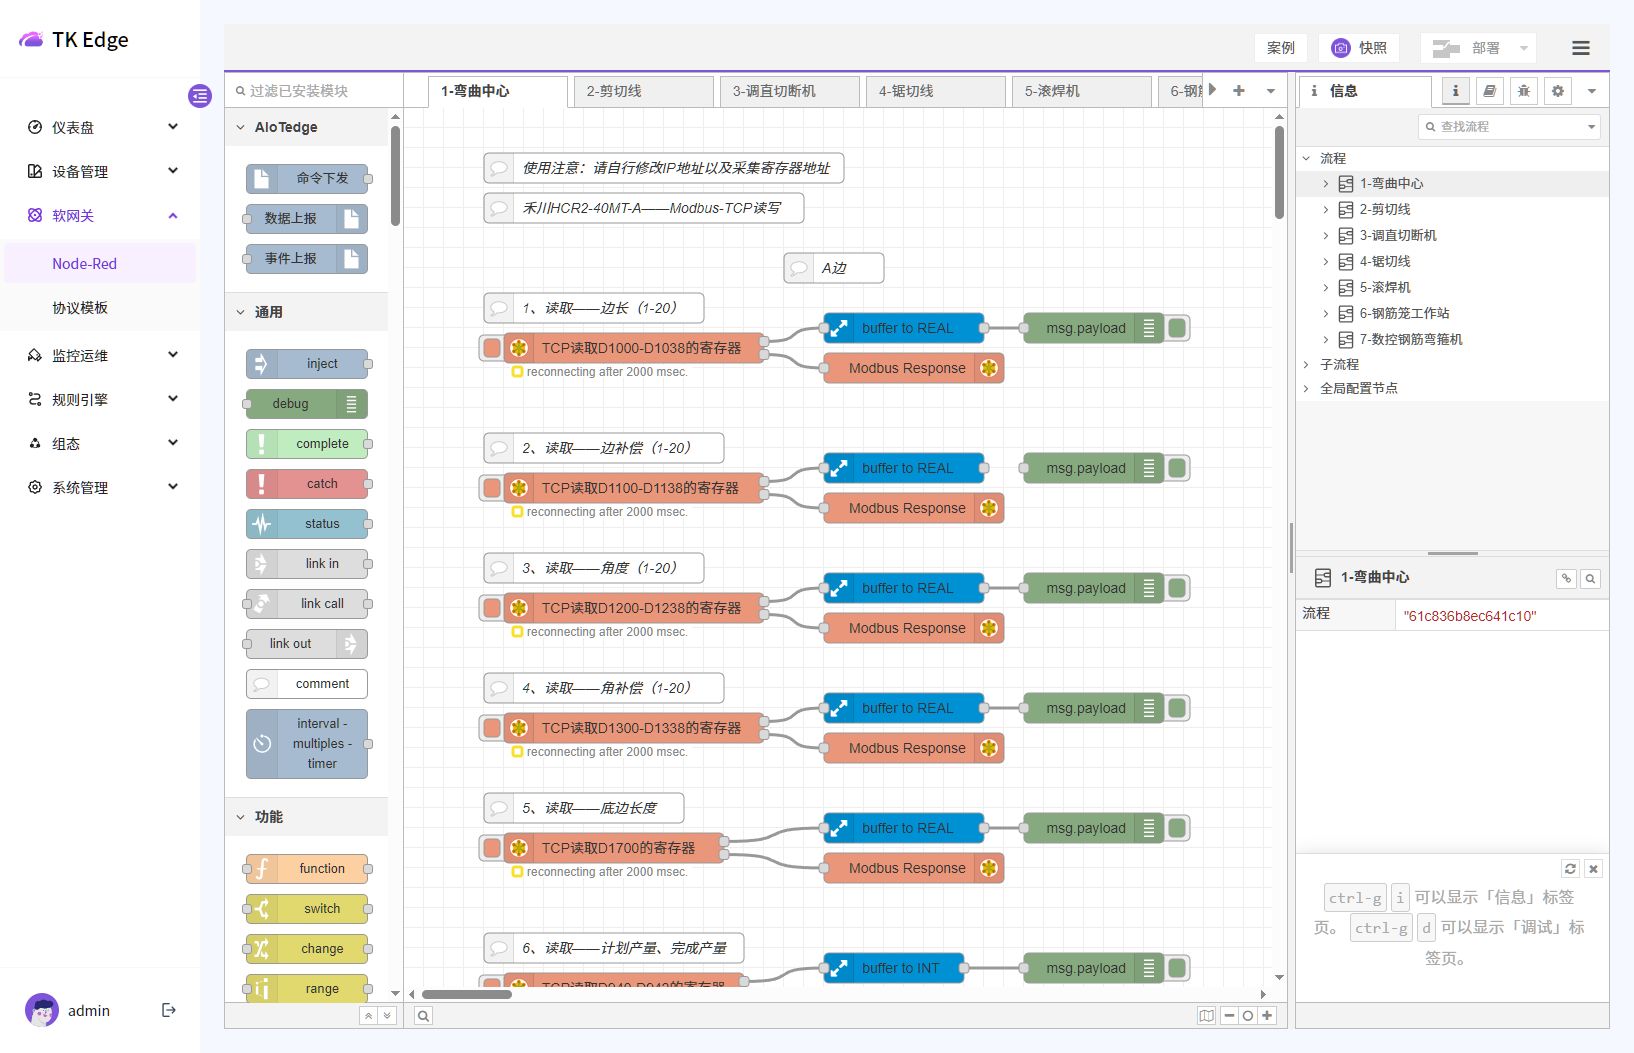Expand the 全局配置节点 tree section

pos(1306,388)
